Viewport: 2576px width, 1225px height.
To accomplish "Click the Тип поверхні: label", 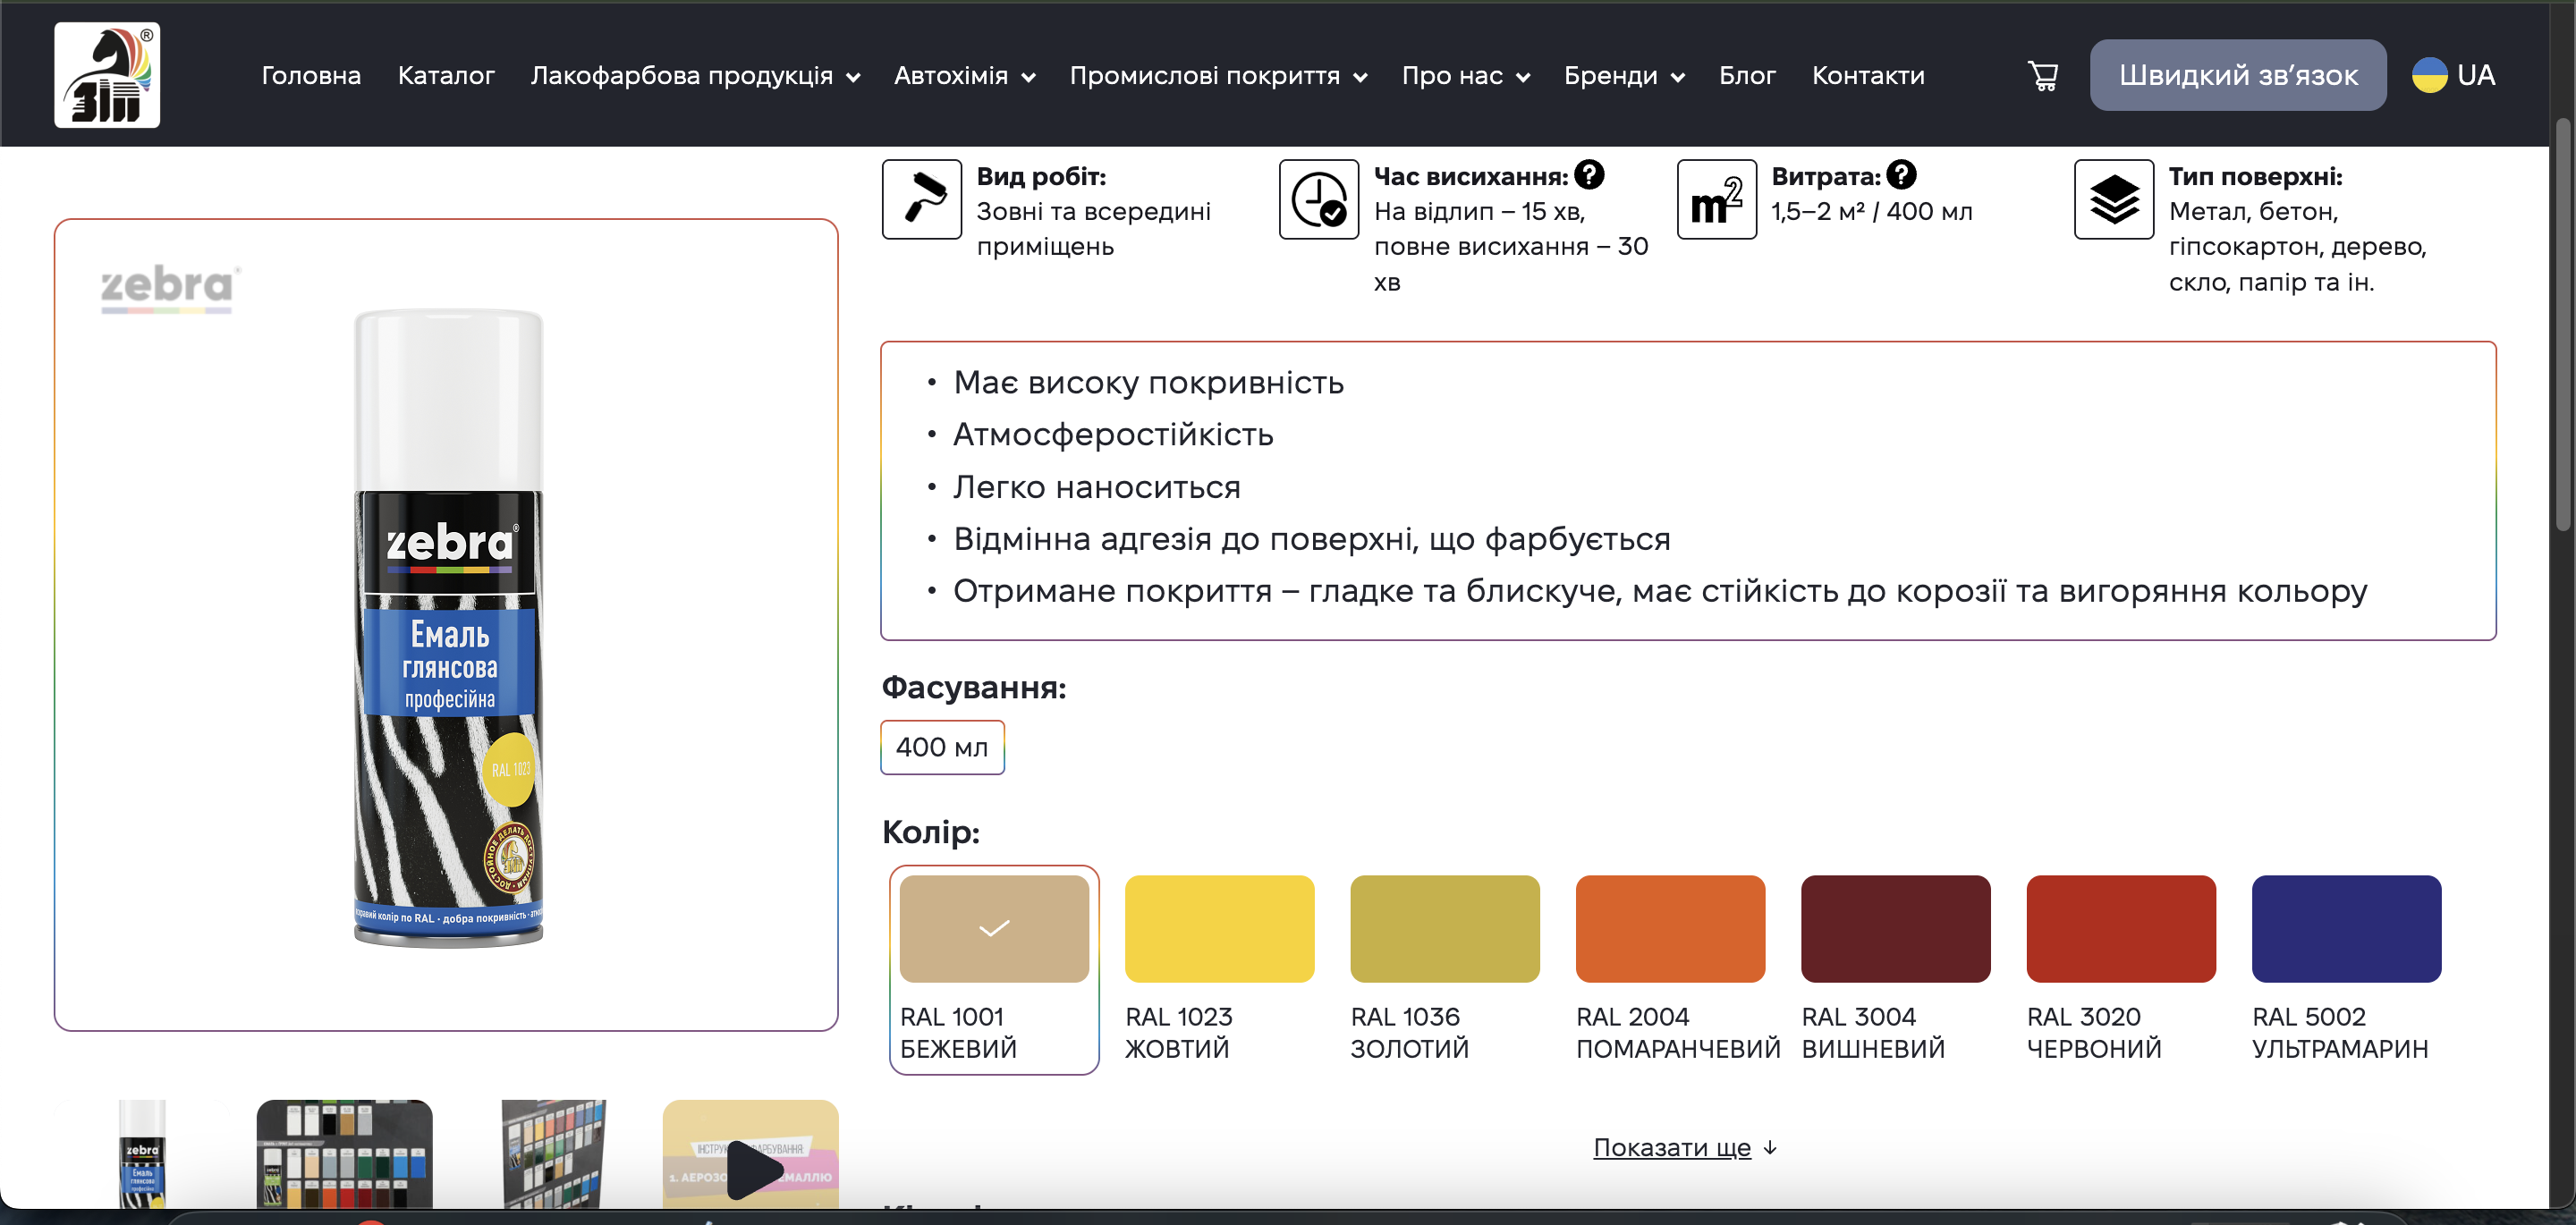I will click(2255, 176).
